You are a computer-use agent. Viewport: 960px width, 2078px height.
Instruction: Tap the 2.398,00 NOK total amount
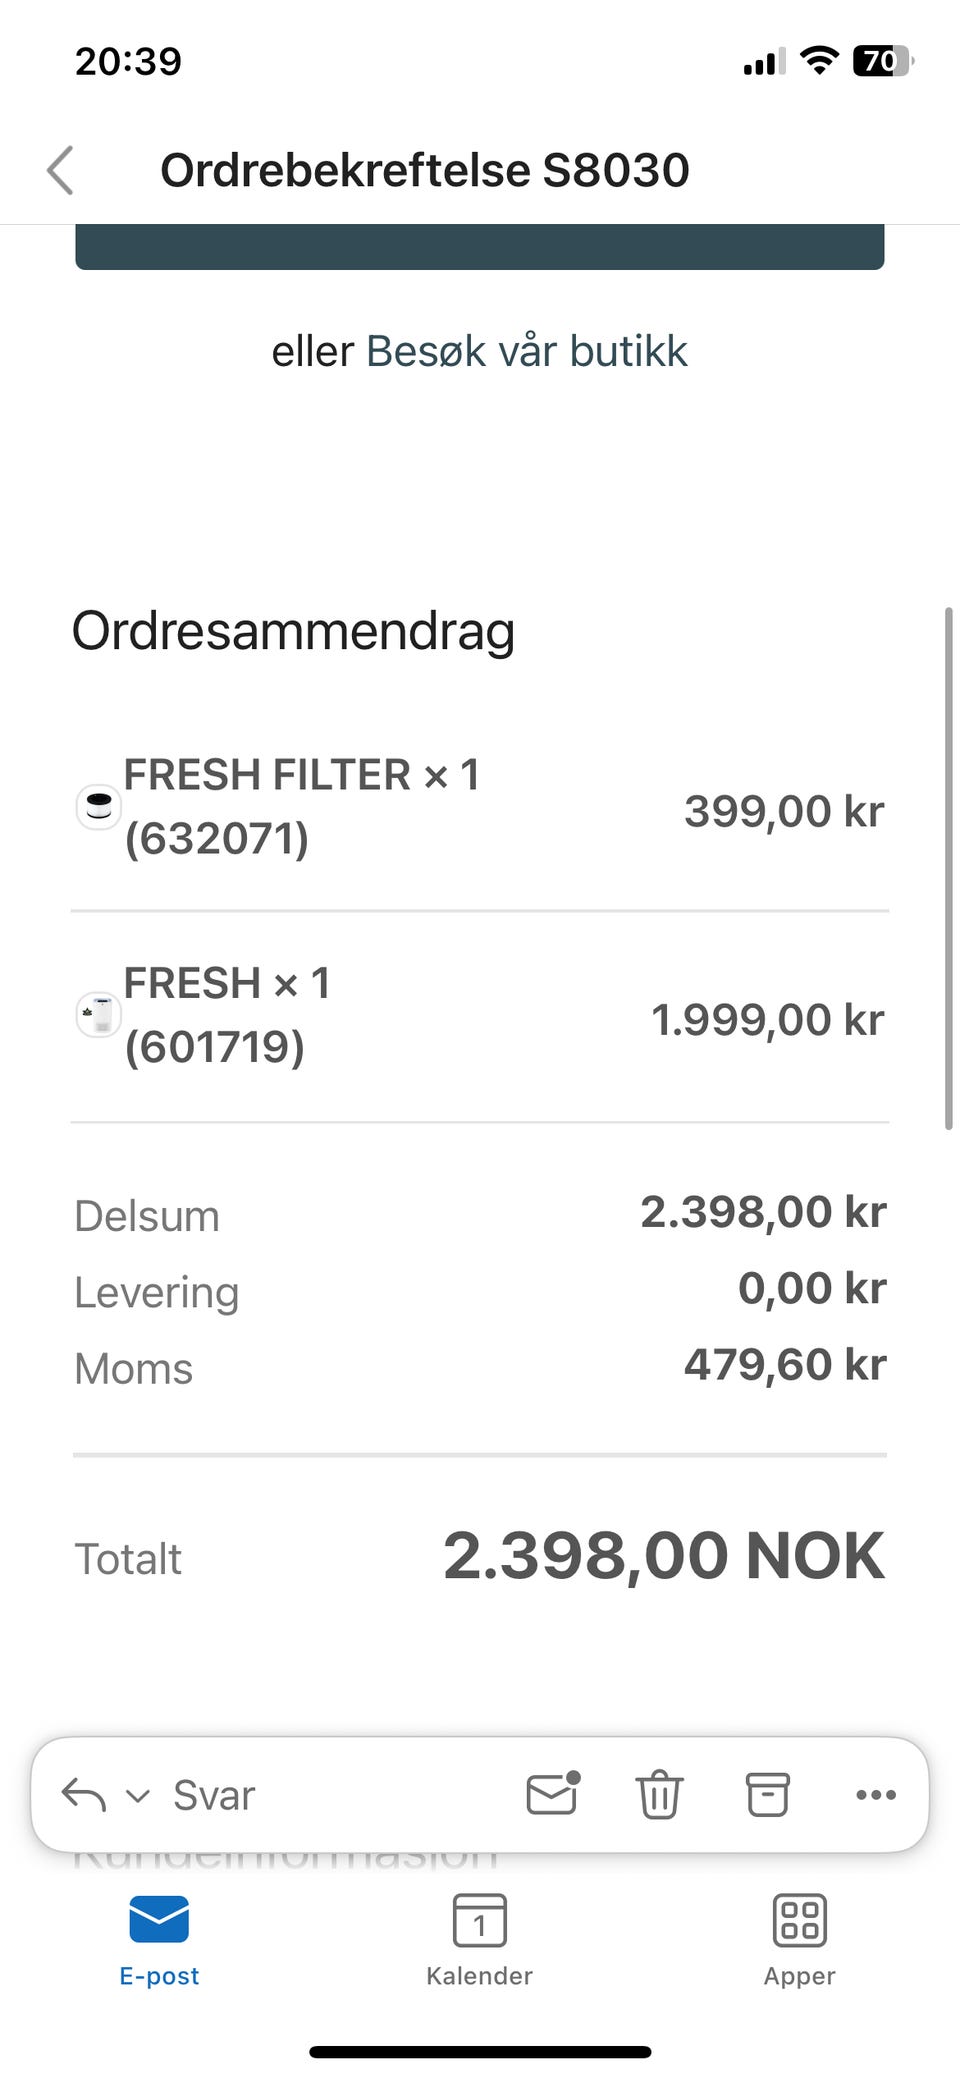[663, 1556]
